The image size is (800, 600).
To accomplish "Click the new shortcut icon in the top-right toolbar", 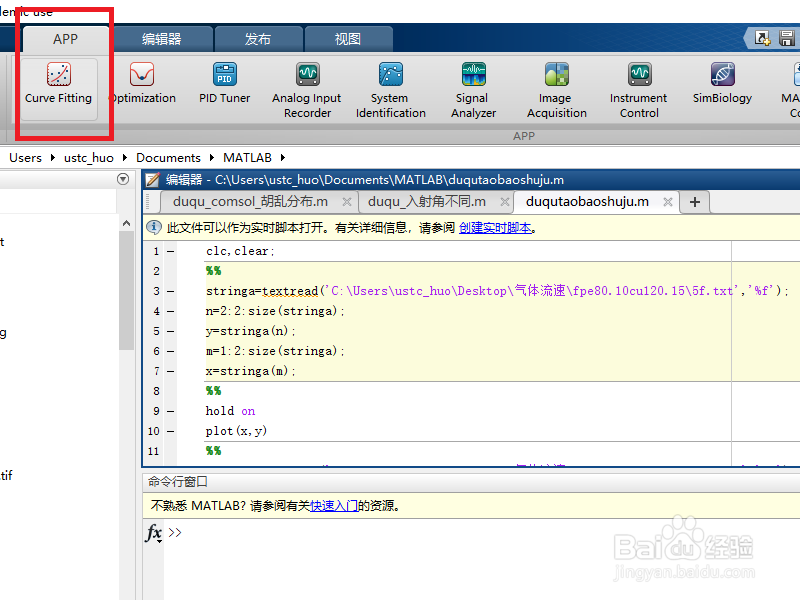I will 762,38.
